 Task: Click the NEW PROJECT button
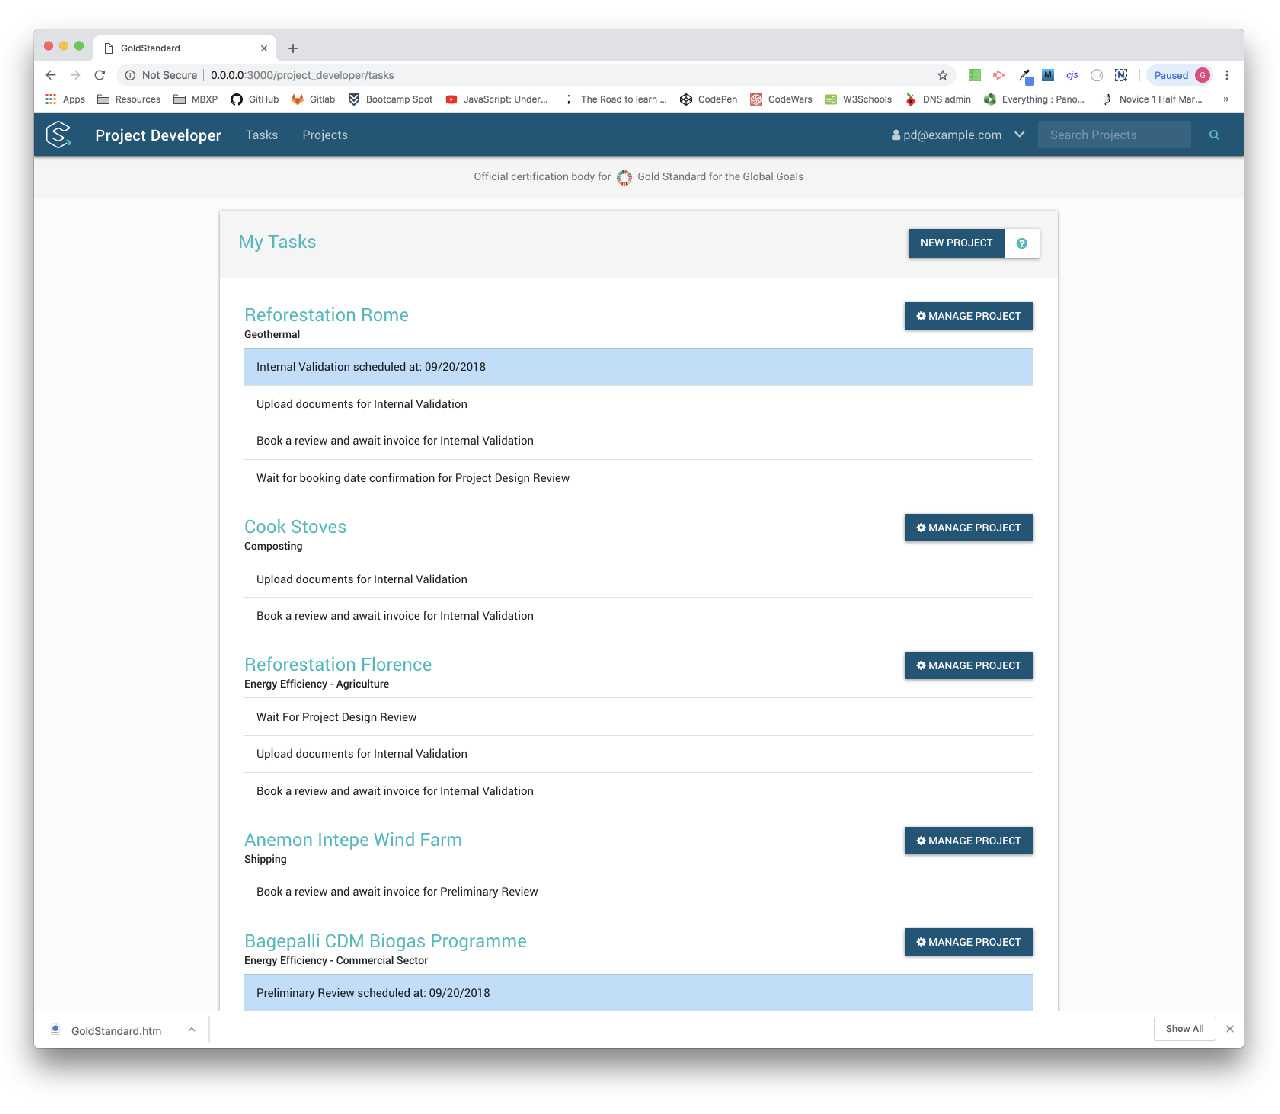point(956,243)
